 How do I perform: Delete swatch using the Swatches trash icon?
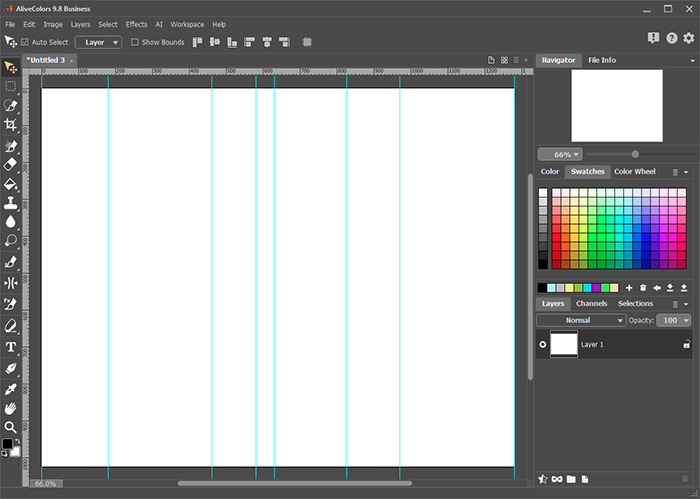[x=643, y=288]
